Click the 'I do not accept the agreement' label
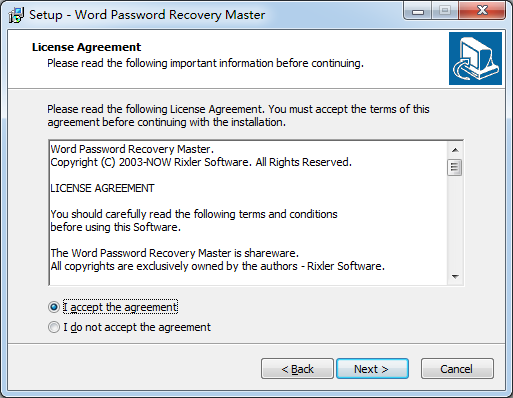This screenshot has height=398, width=513. point(137,327)
